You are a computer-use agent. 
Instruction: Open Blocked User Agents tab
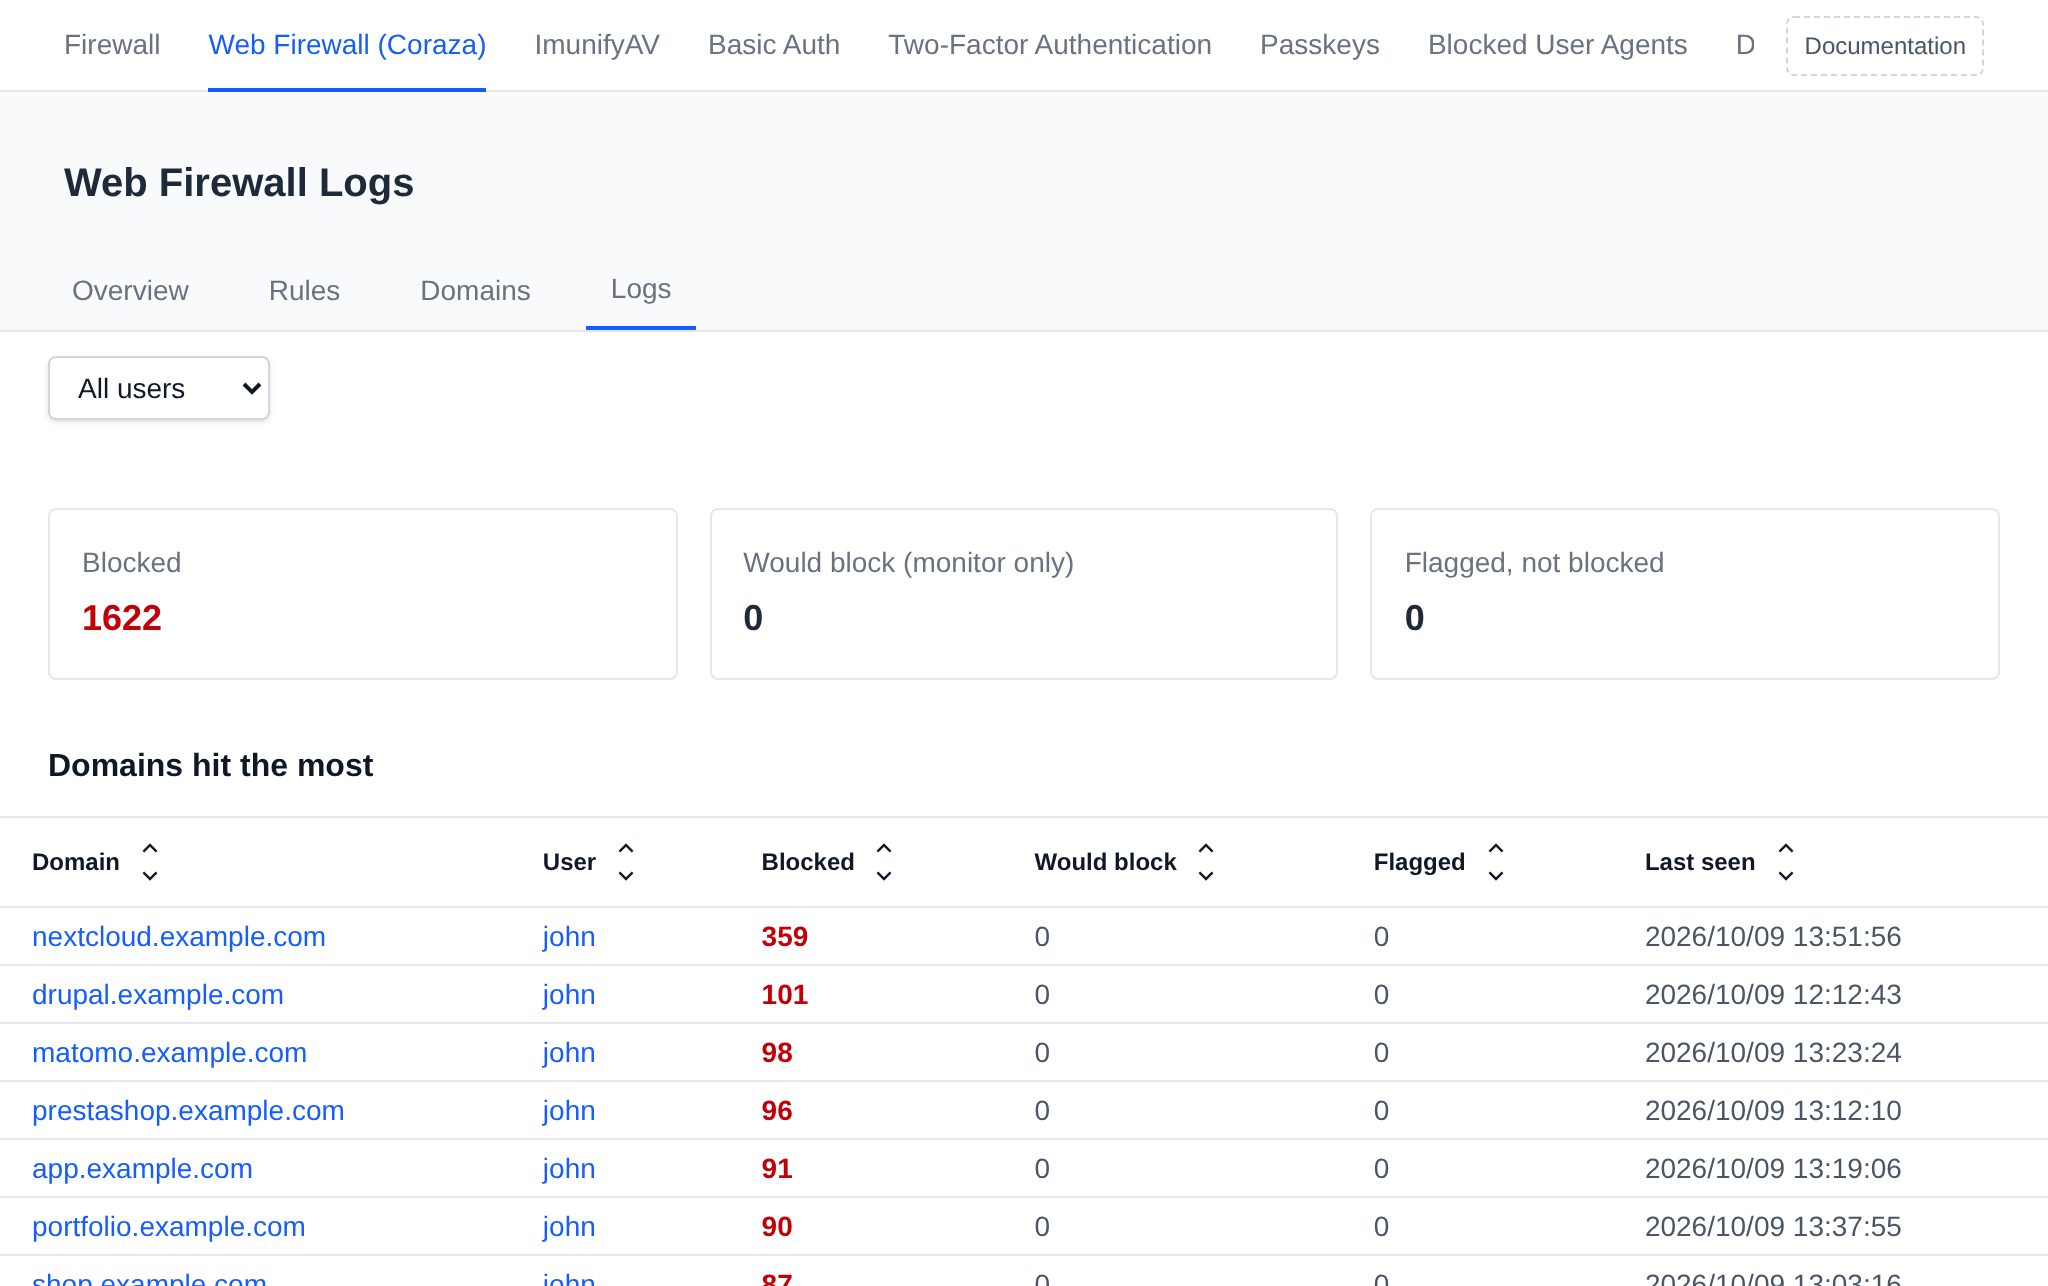(x=1557, y=45)
